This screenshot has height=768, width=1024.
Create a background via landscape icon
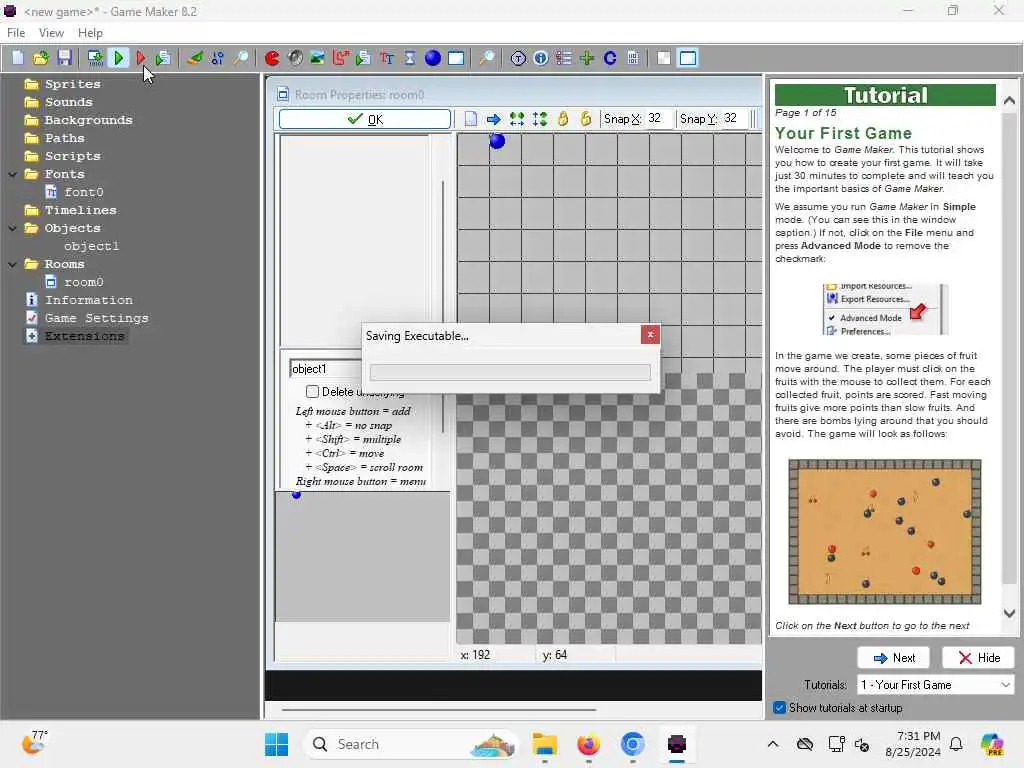pyautogui.click(x=317, y=58)
